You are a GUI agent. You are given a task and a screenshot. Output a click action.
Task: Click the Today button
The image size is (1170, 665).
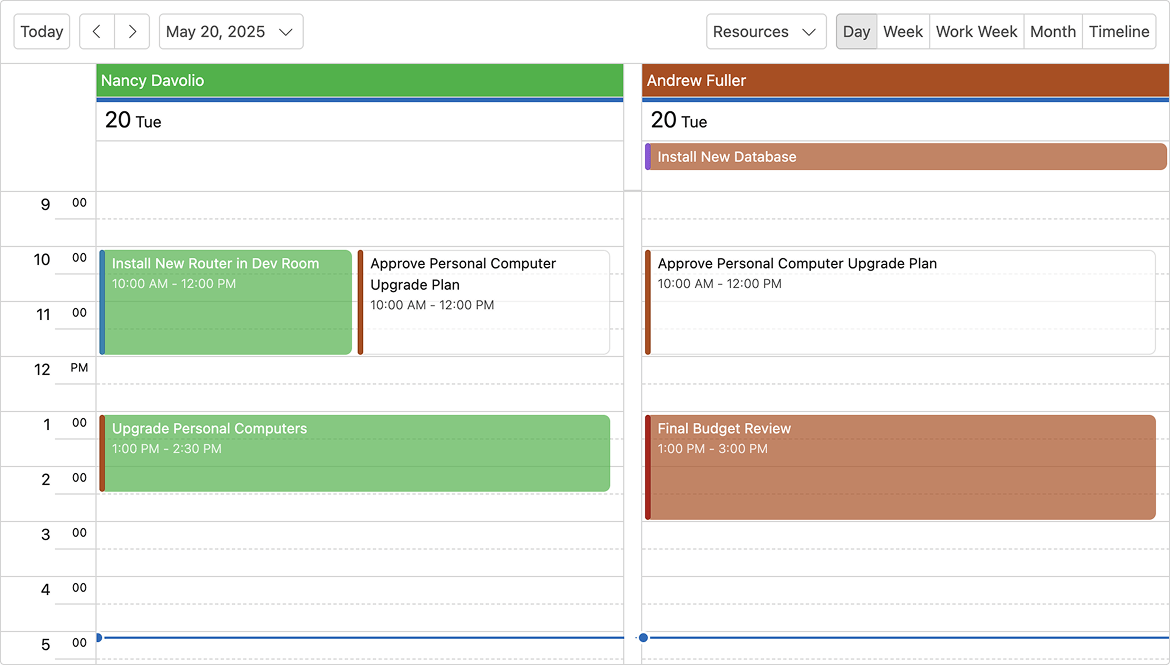point(41,31)
